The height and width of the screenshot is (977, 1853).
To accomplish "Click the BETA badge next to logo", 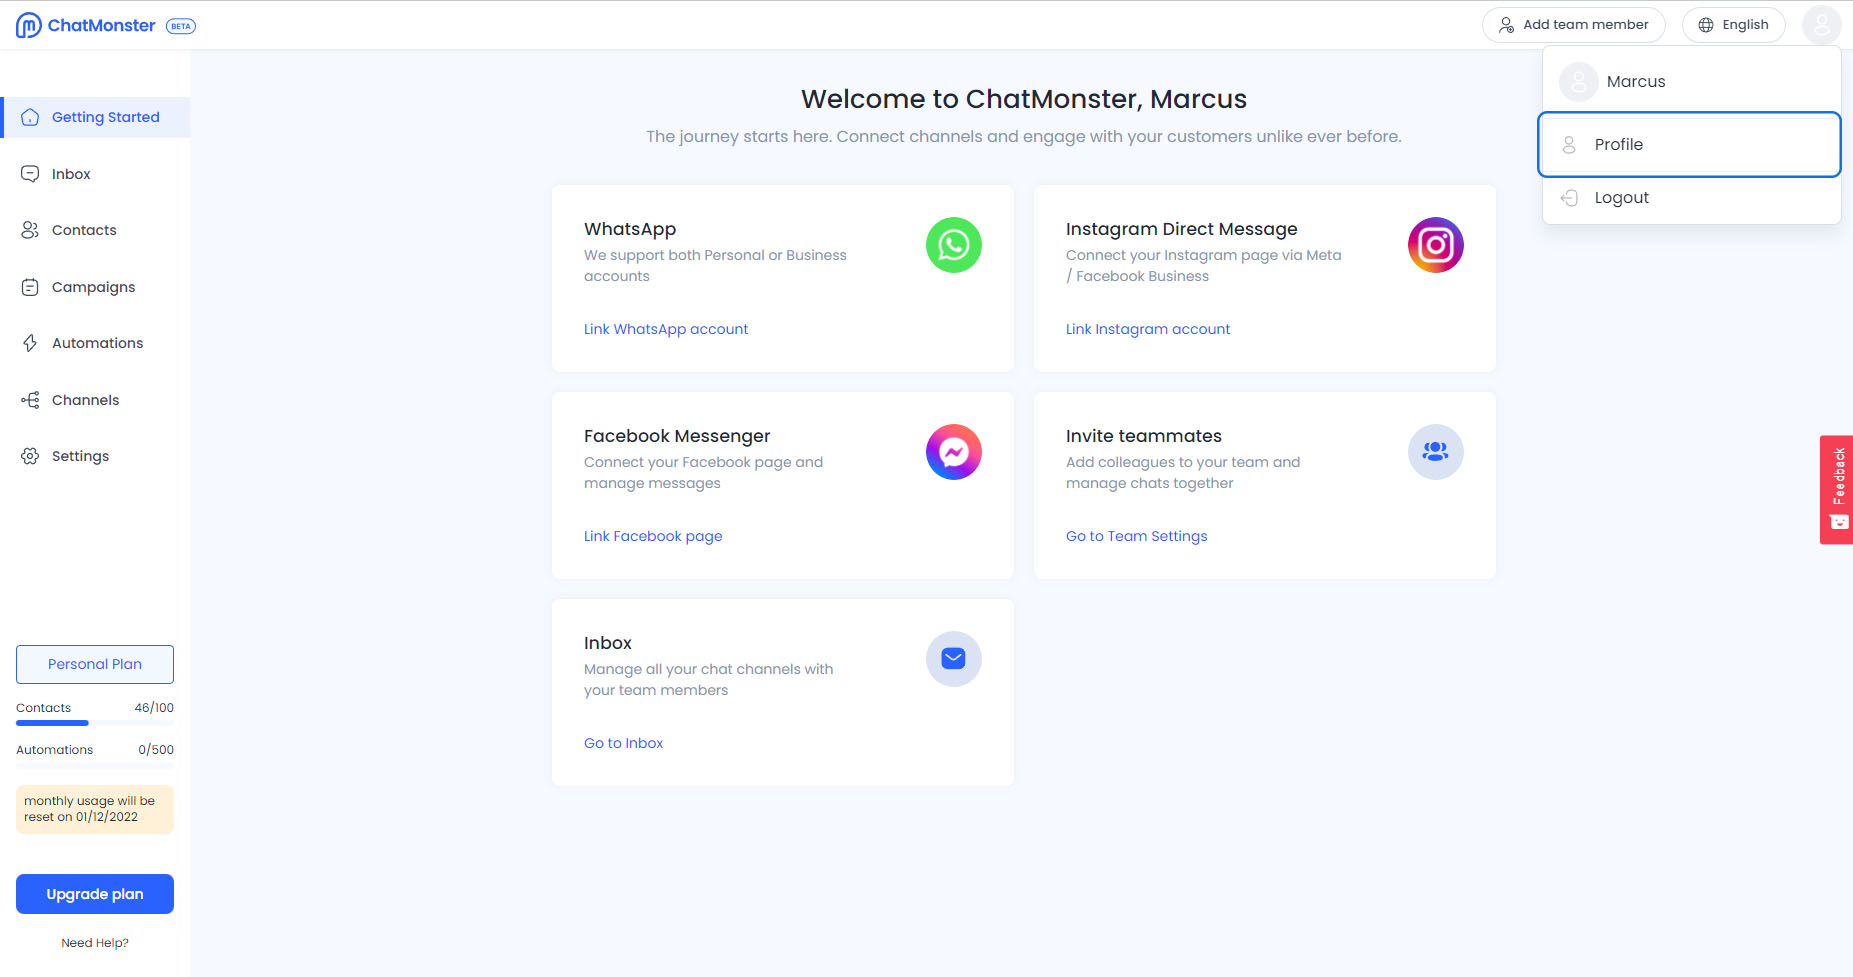I will [181, 26].
